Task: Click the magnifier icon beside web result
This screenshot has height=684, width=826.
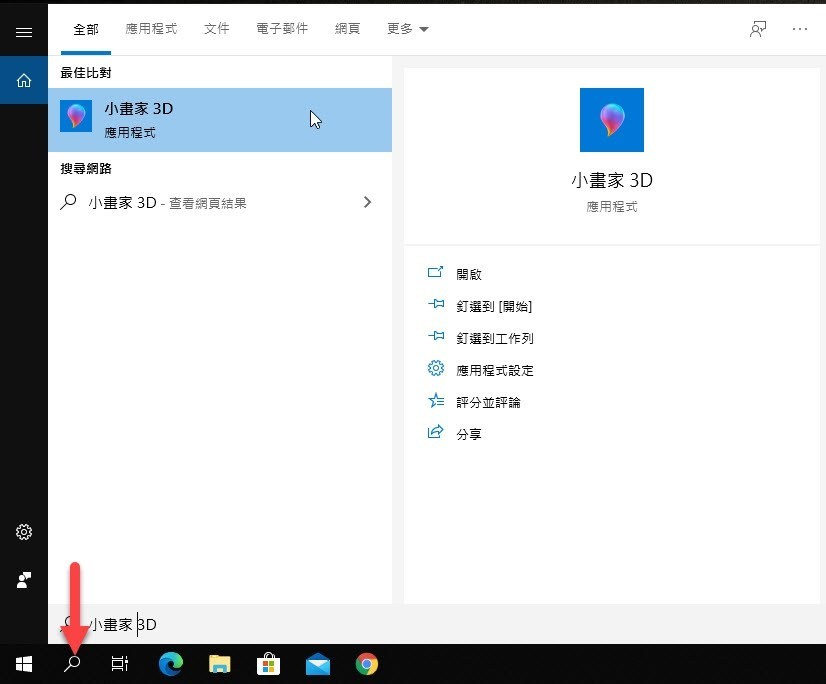Action: tap(68, 202)
